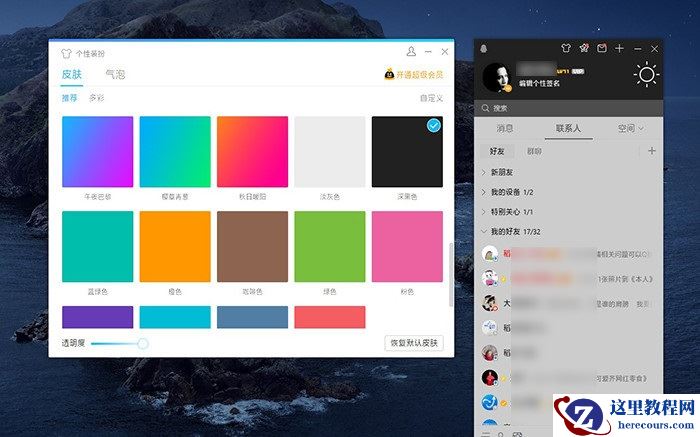
Task: Close the skin dialog
Action: [x=445, y=52]
